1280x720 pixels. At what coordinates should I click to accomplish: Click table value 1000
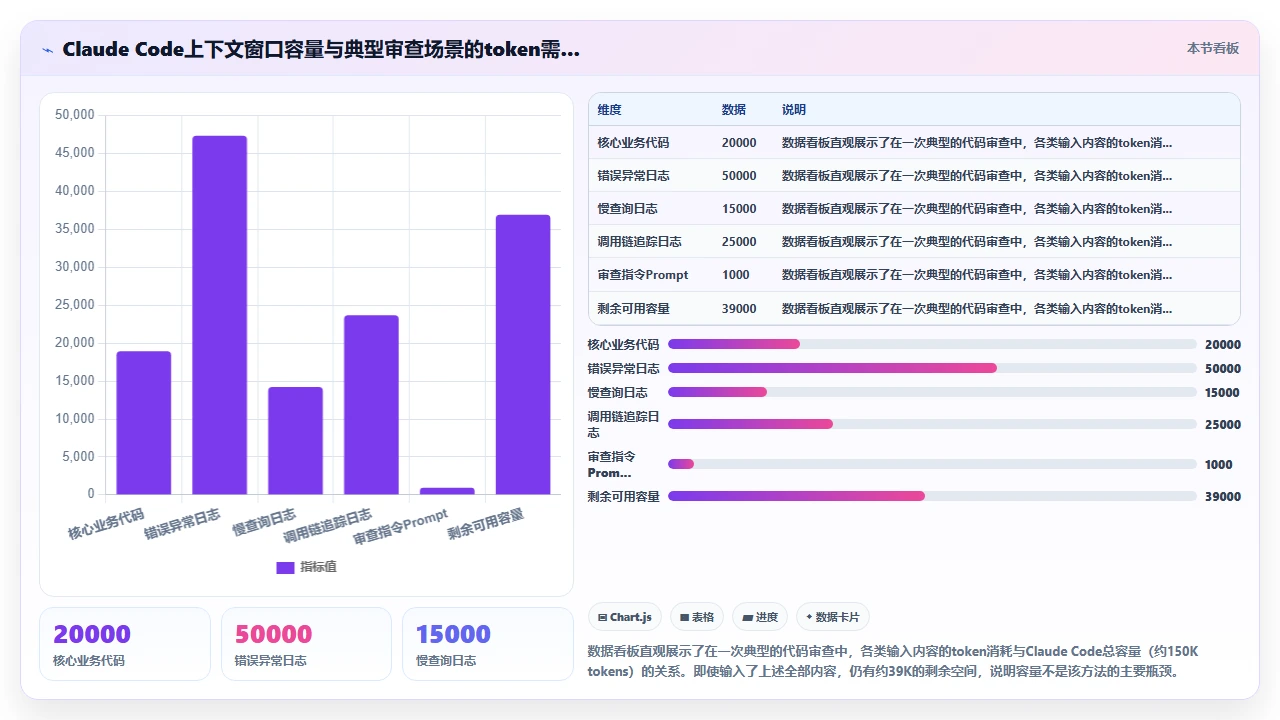tap(736, 275)
